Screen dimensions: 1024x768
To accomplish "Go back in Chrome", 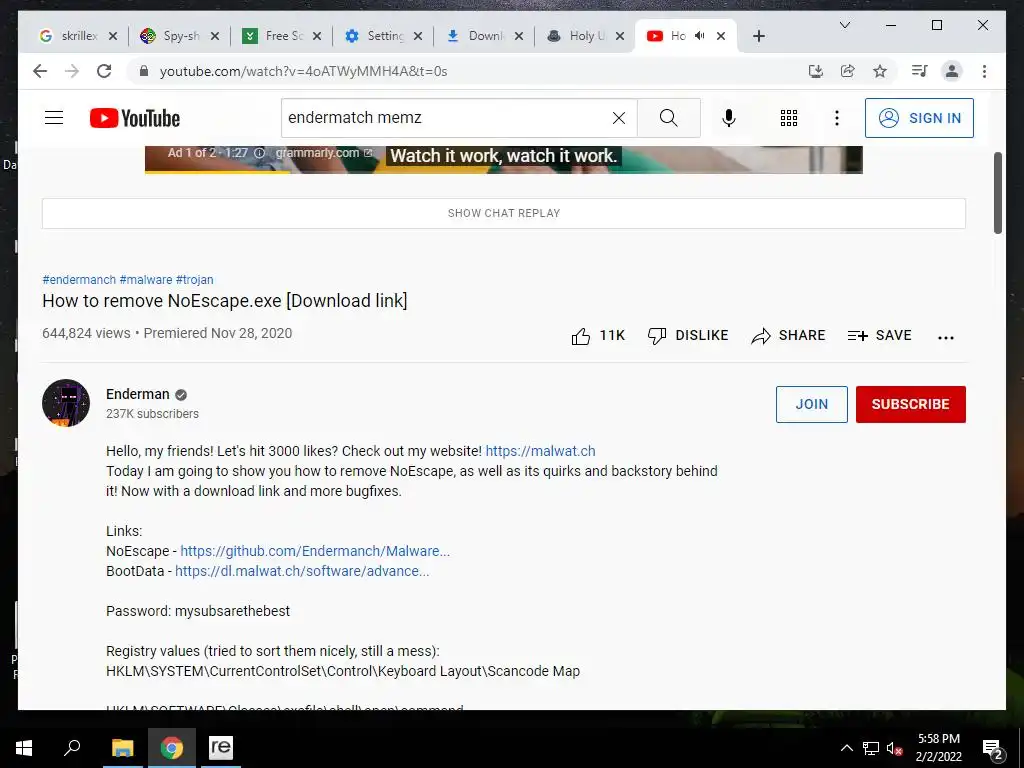I will (x=40, y=71).
